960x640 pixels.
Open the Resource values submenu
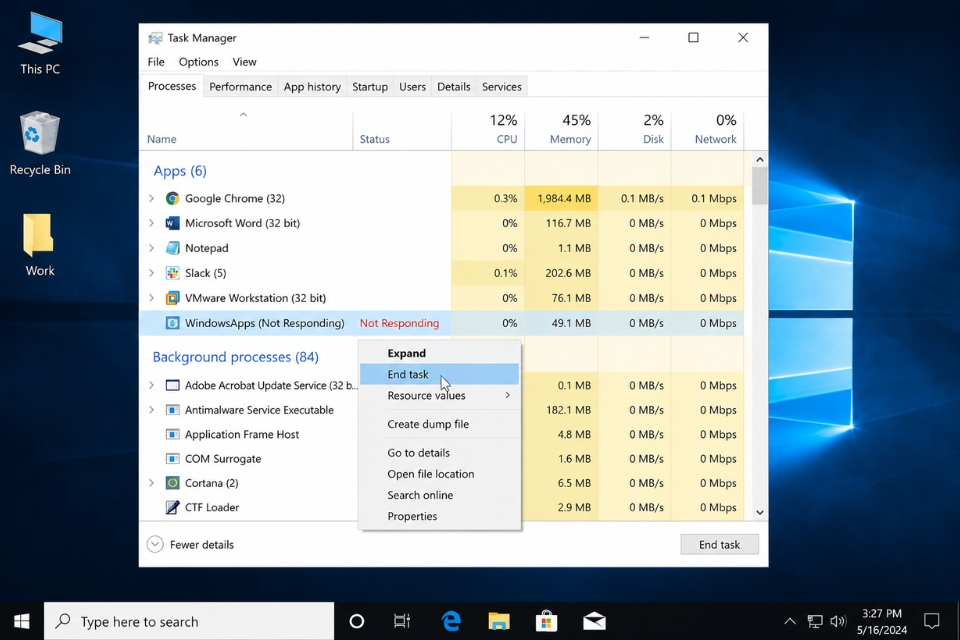coord(440,396)
